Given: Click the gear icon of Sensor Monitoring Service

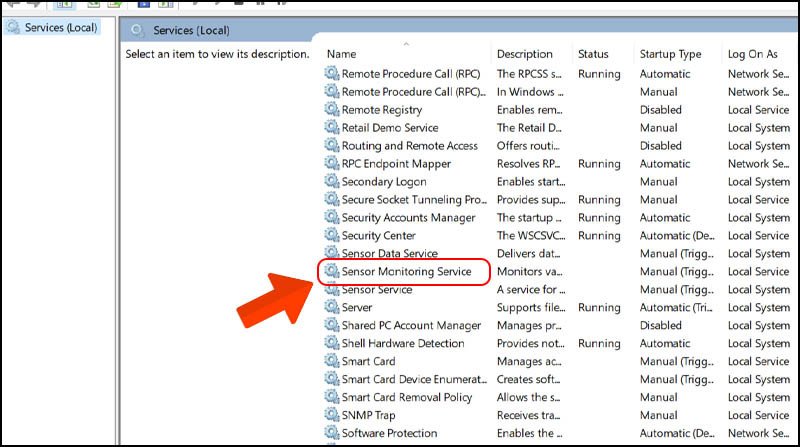Looking at the screenshot, I should [332, 271].
